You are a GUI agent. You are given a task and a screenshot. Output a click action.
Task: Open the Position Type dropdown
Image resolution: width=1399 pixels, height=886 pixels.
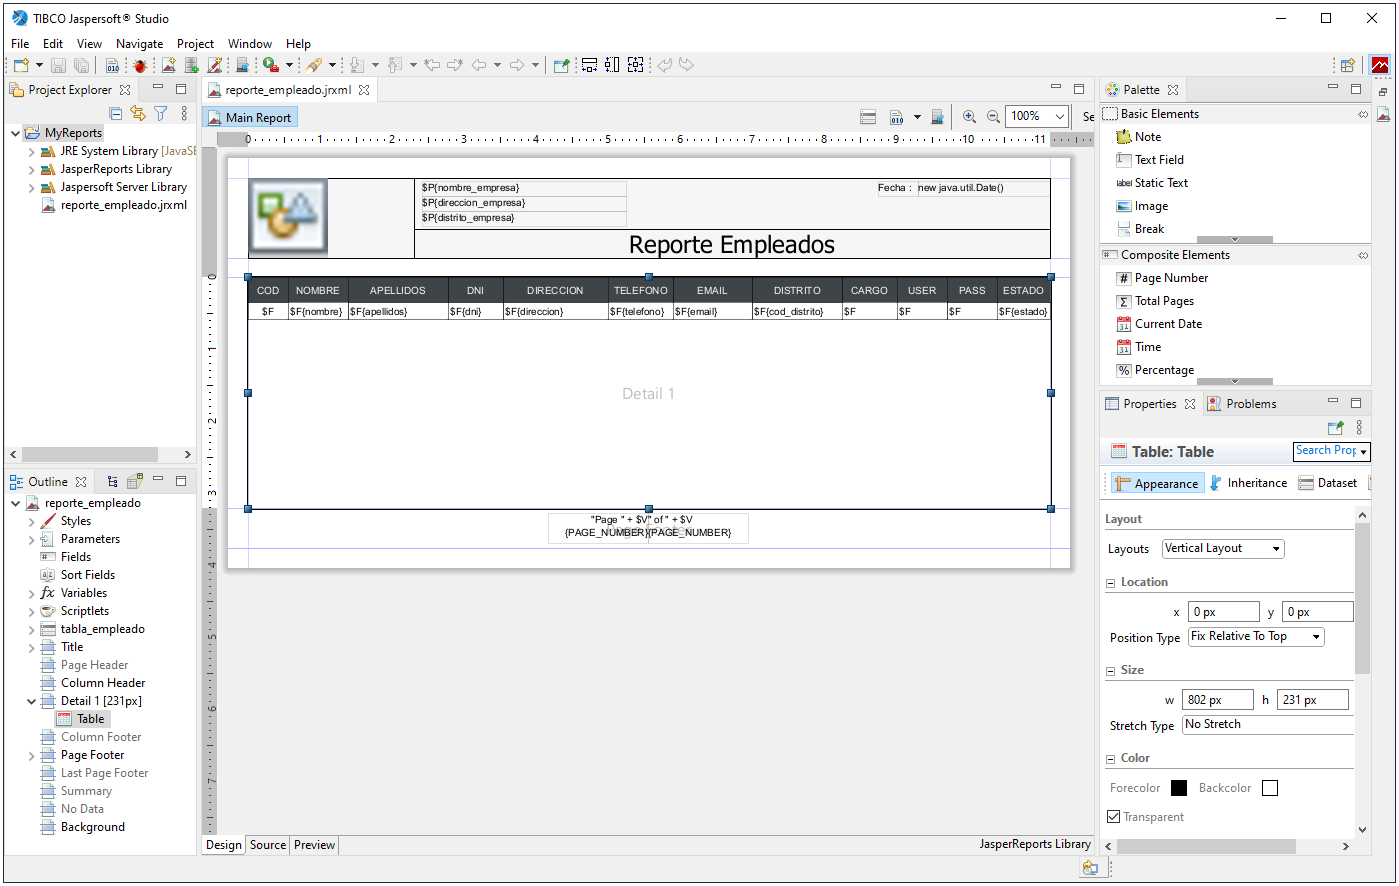tap(1256, 637)
